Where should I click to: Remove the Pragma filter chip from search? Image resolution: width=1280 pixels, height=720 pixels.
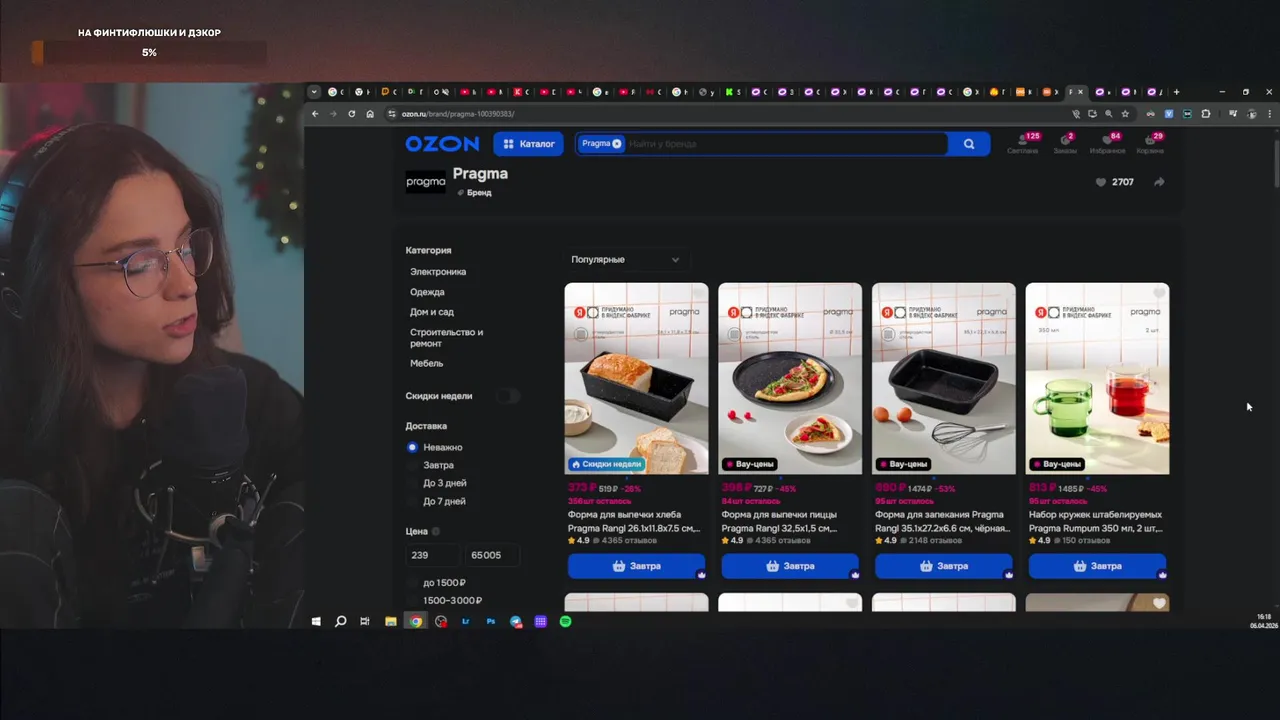(617, 144)
